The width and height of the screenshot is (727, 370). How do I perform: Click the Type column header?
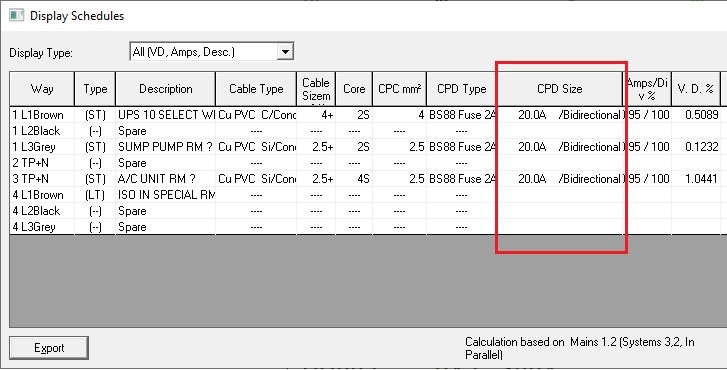(95, 89)
